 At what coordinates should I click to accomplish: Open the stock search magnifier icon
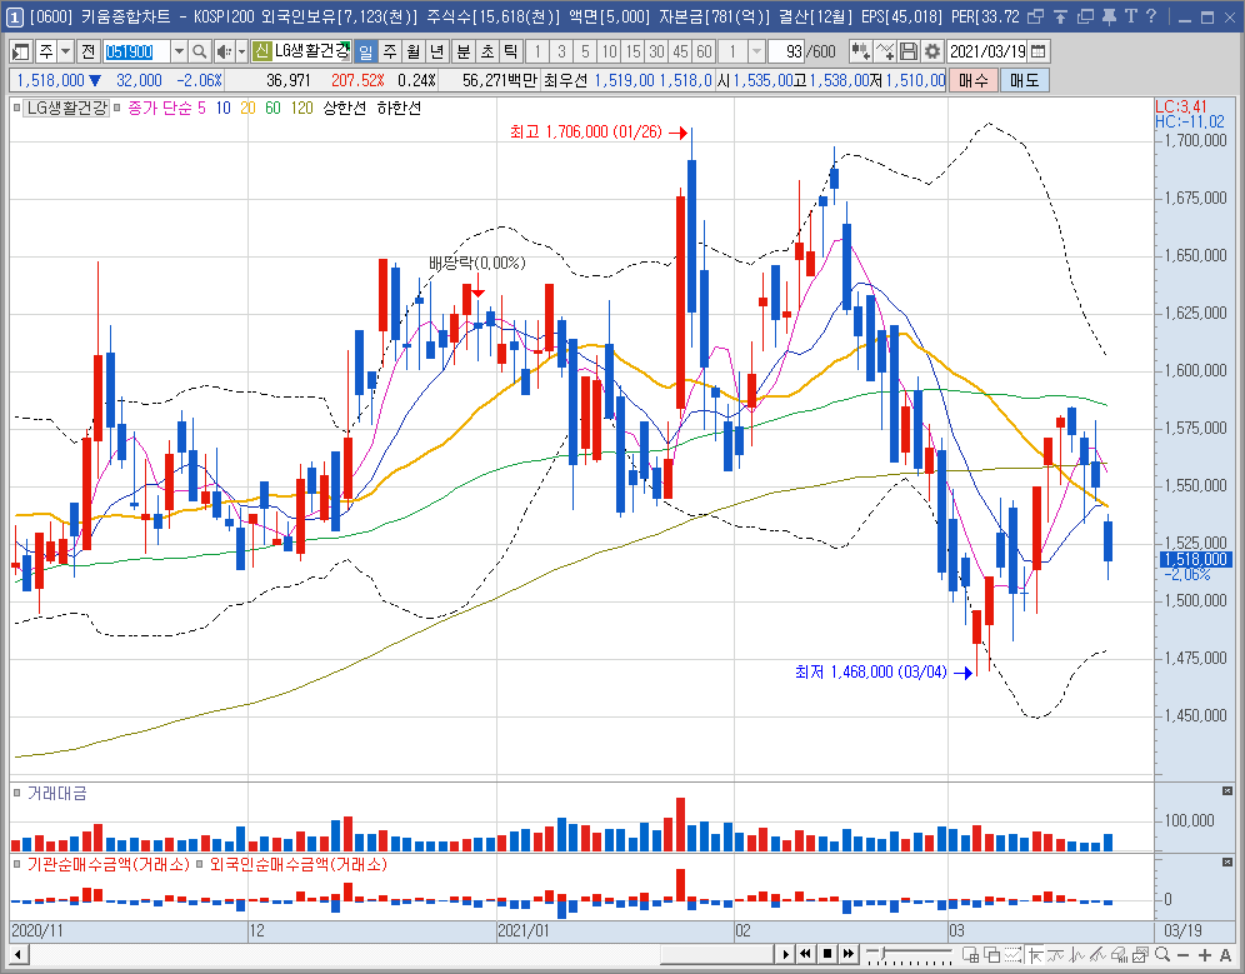[x=200, y=51]
